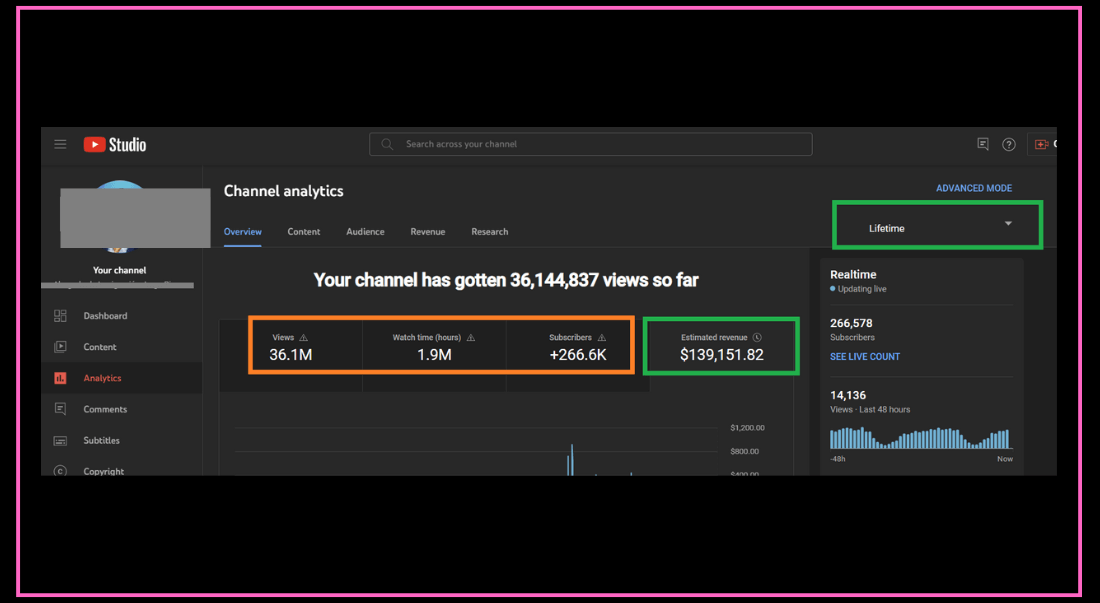Click the Subtitles icon in sidebar
This screenshot has height=603, width=1100.
61,440
